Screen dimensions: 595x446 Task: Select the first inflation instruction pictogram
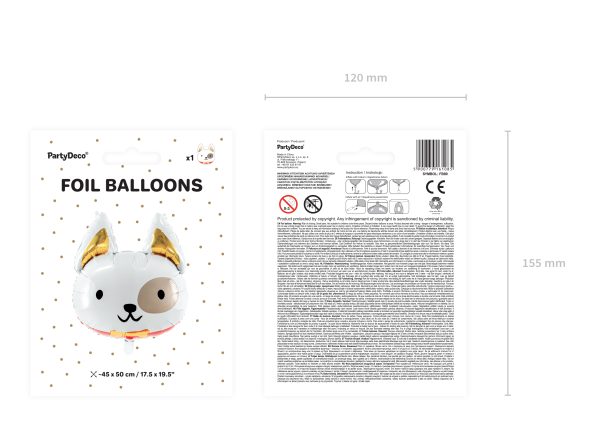(356, 187)
